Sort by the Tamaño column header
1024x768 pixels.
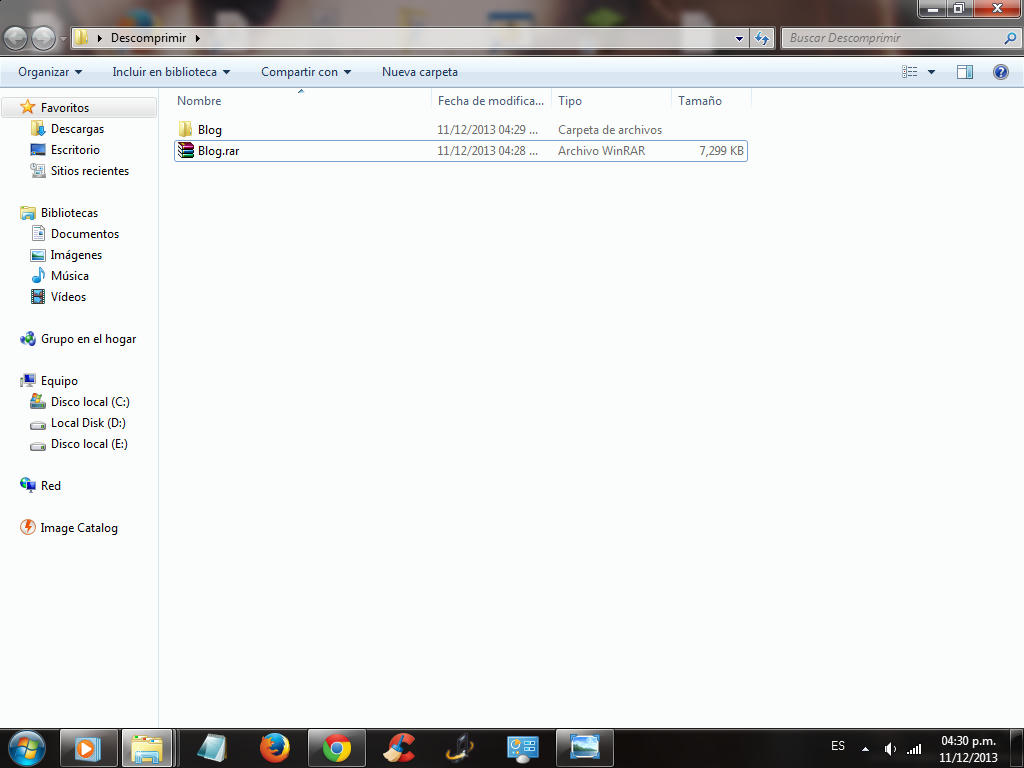(x=700, y=101)
